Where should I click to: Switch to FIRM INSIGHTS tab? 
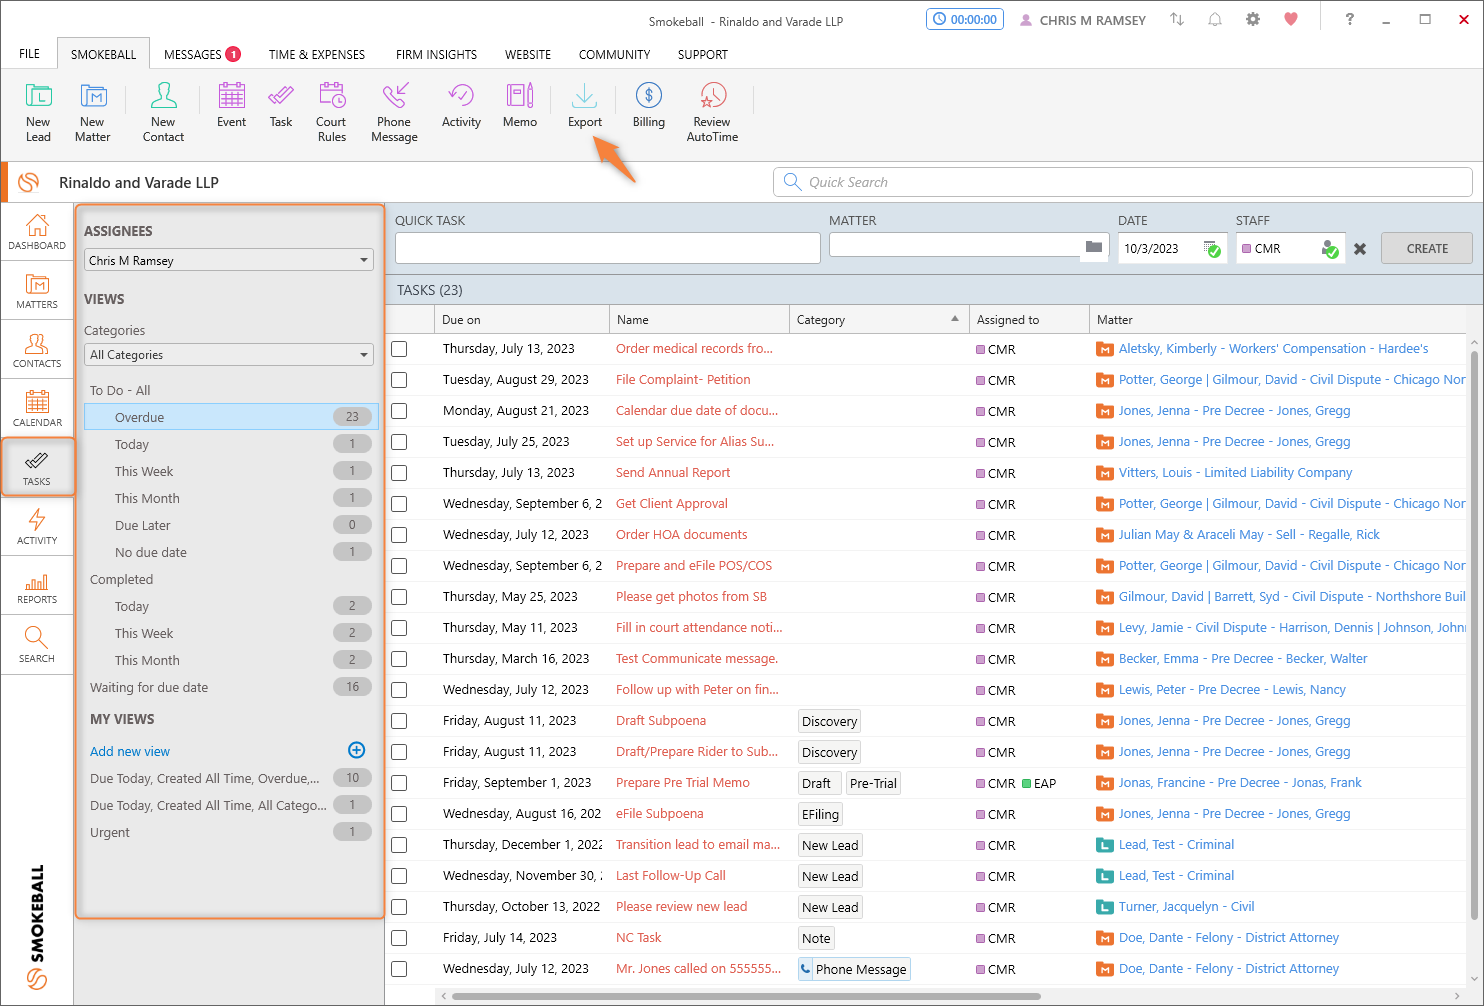pos(436,54)
